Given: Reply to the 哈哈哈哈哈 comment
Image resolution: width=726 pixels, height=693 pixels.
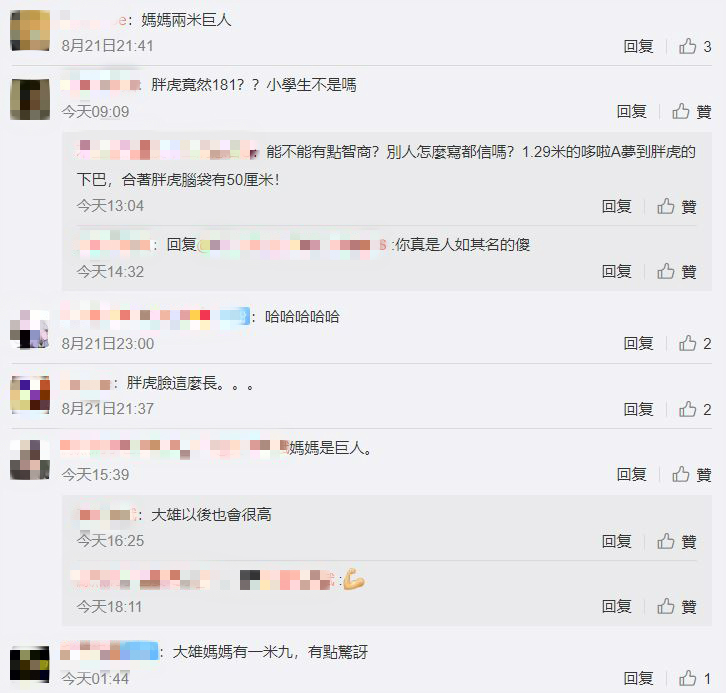Looking at the screenshot, I should (638, 343).
